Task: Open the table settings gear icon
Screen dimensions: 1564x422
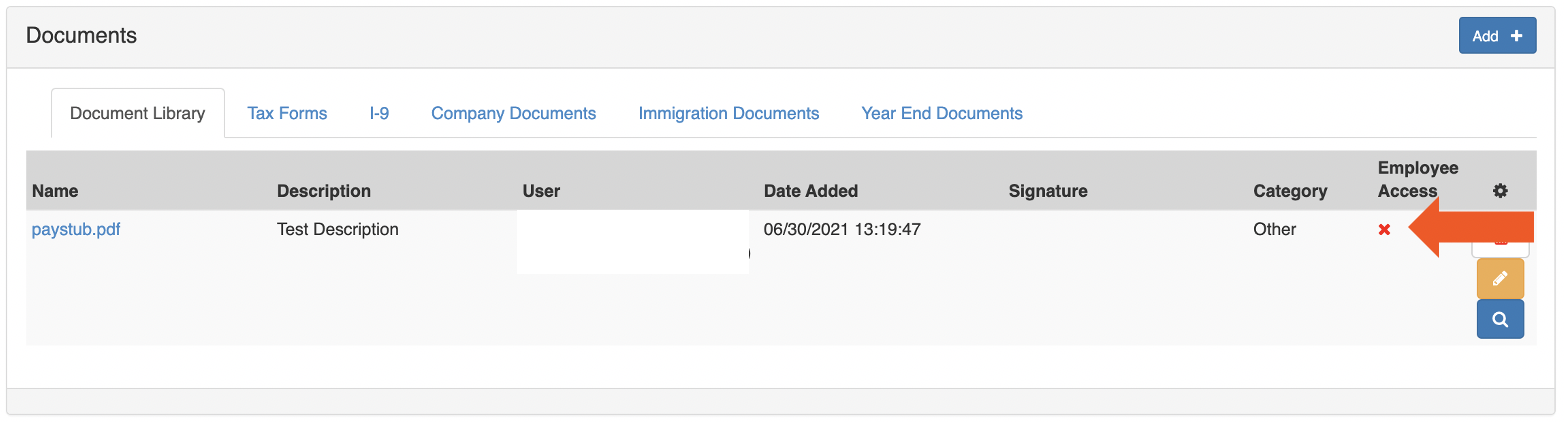Action: click(x=1500, y=190)
